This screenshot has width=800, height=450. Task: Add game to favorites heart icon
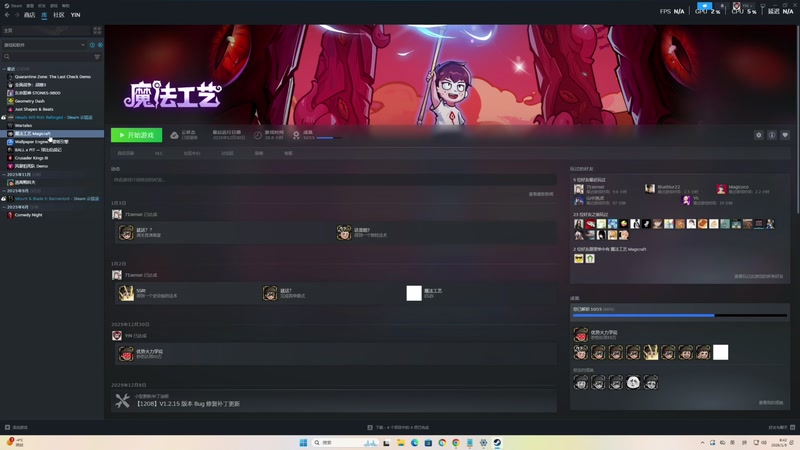785,135
